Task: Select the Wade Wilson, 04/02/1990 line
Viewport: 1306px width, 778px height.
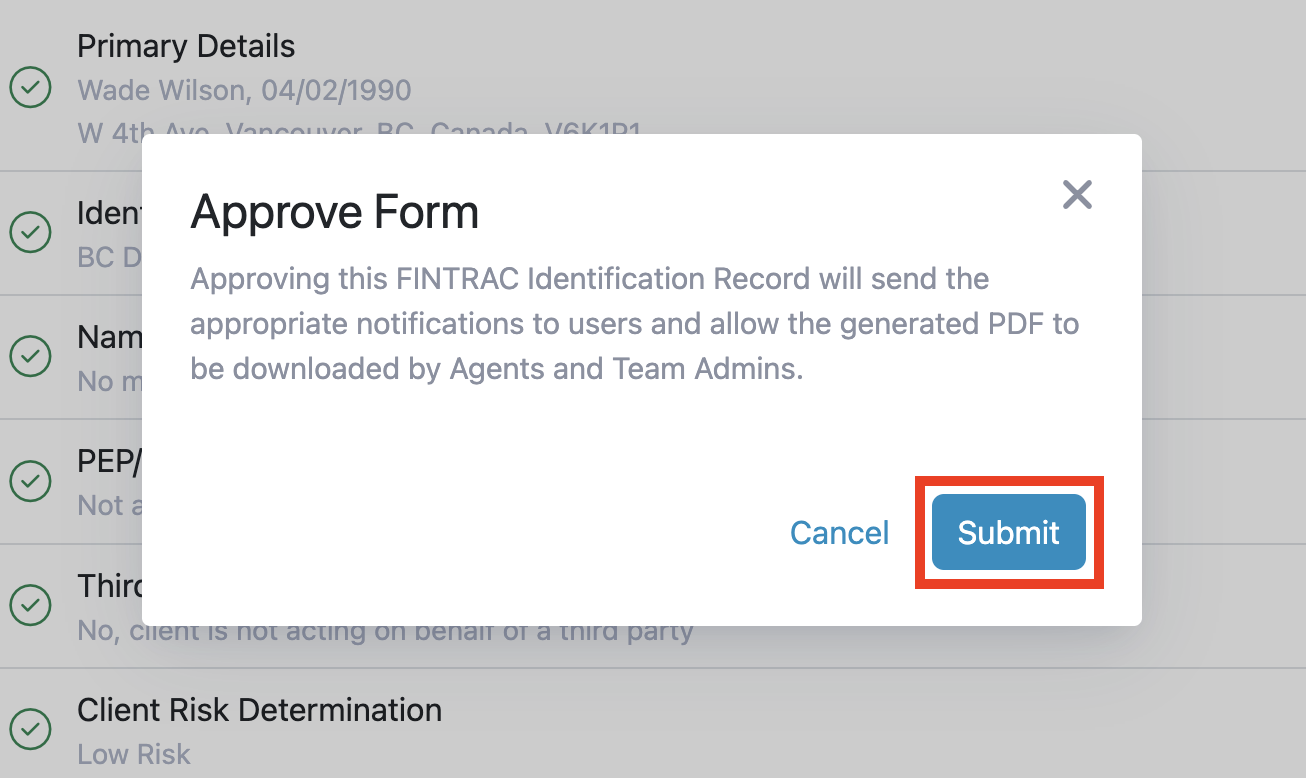Action: coord(244,90)
